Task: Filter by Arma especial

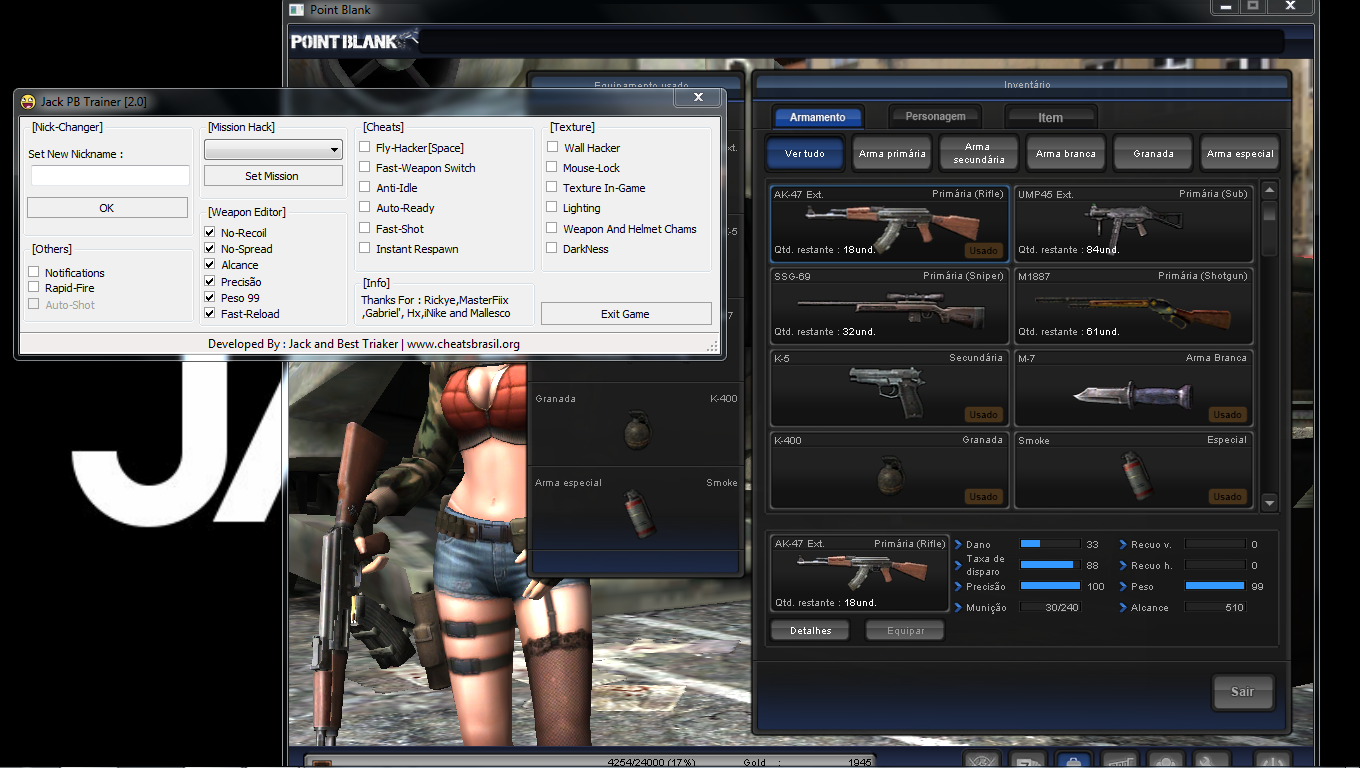Action: (x=1240, y=153)
